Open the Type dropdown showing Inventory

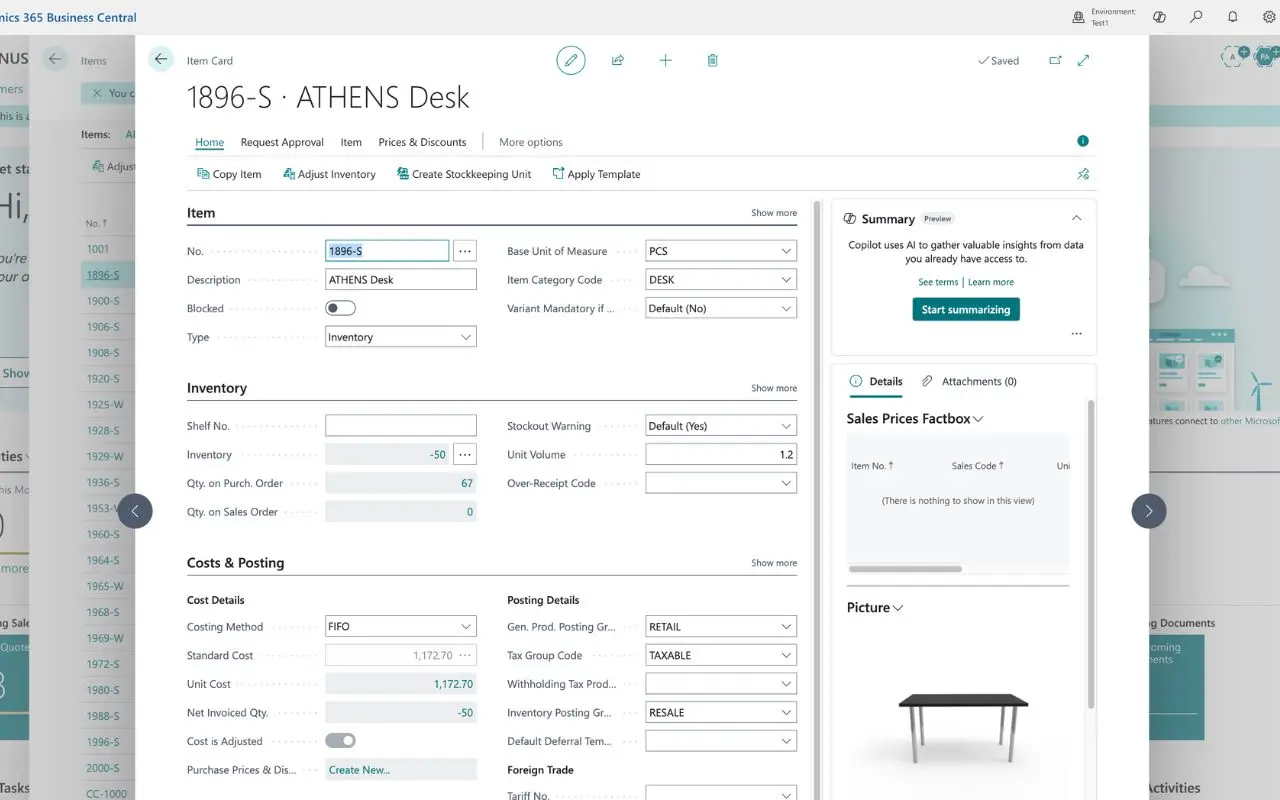click(401, 337)
